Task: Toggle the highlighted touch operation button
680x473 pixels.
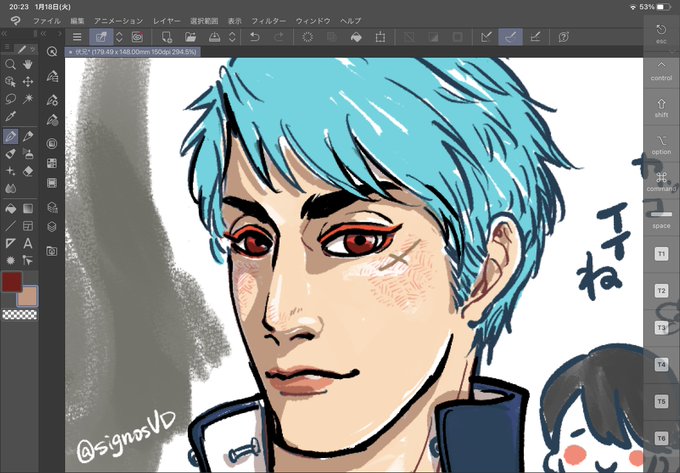Action: click(101, 37)
